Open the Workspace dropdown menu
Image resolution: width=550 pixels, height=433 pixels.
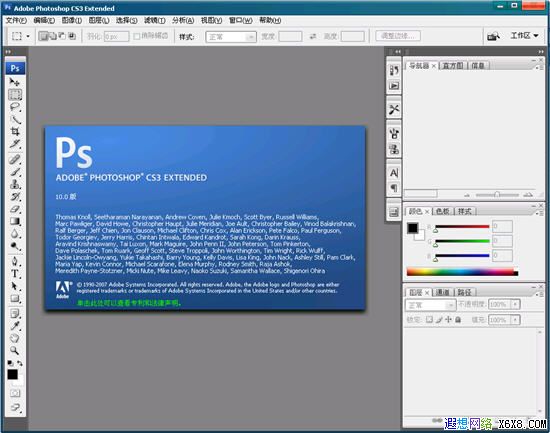pyautogui.click(x=524, y=35)
